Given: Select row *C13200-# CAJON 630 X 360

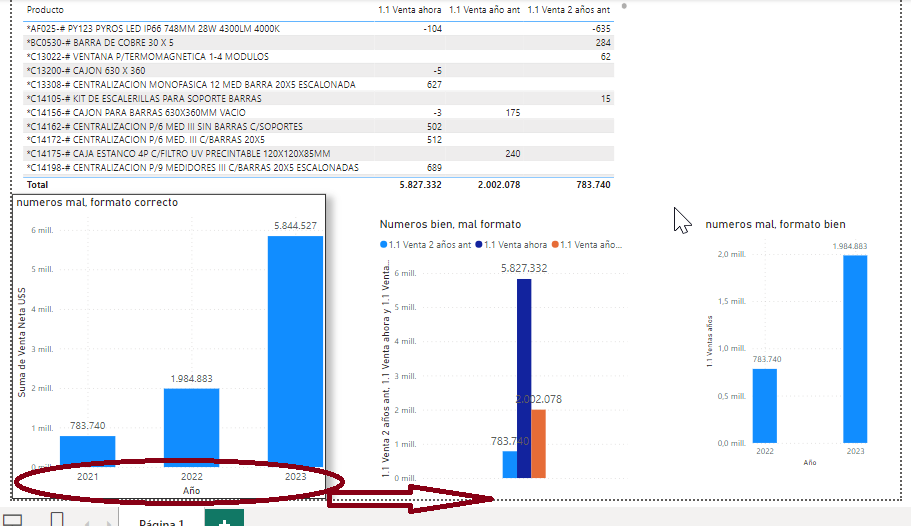Looking at the screenshot, I should pyautogui.click(x=318, y=70).
